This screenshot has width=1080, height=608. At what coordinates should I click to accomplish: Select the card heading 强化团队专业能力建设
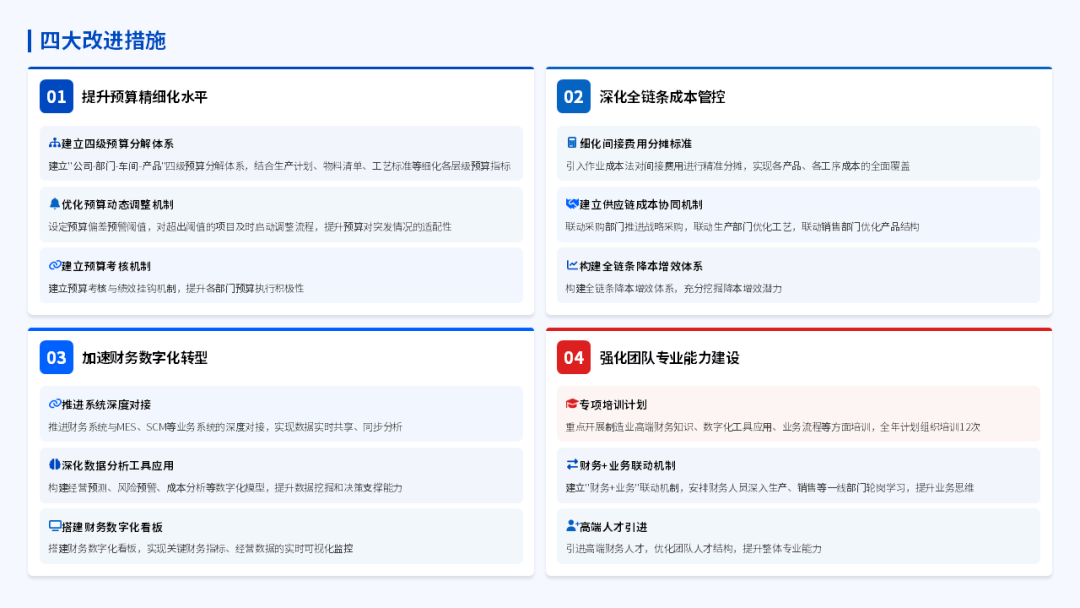[669, 358]
